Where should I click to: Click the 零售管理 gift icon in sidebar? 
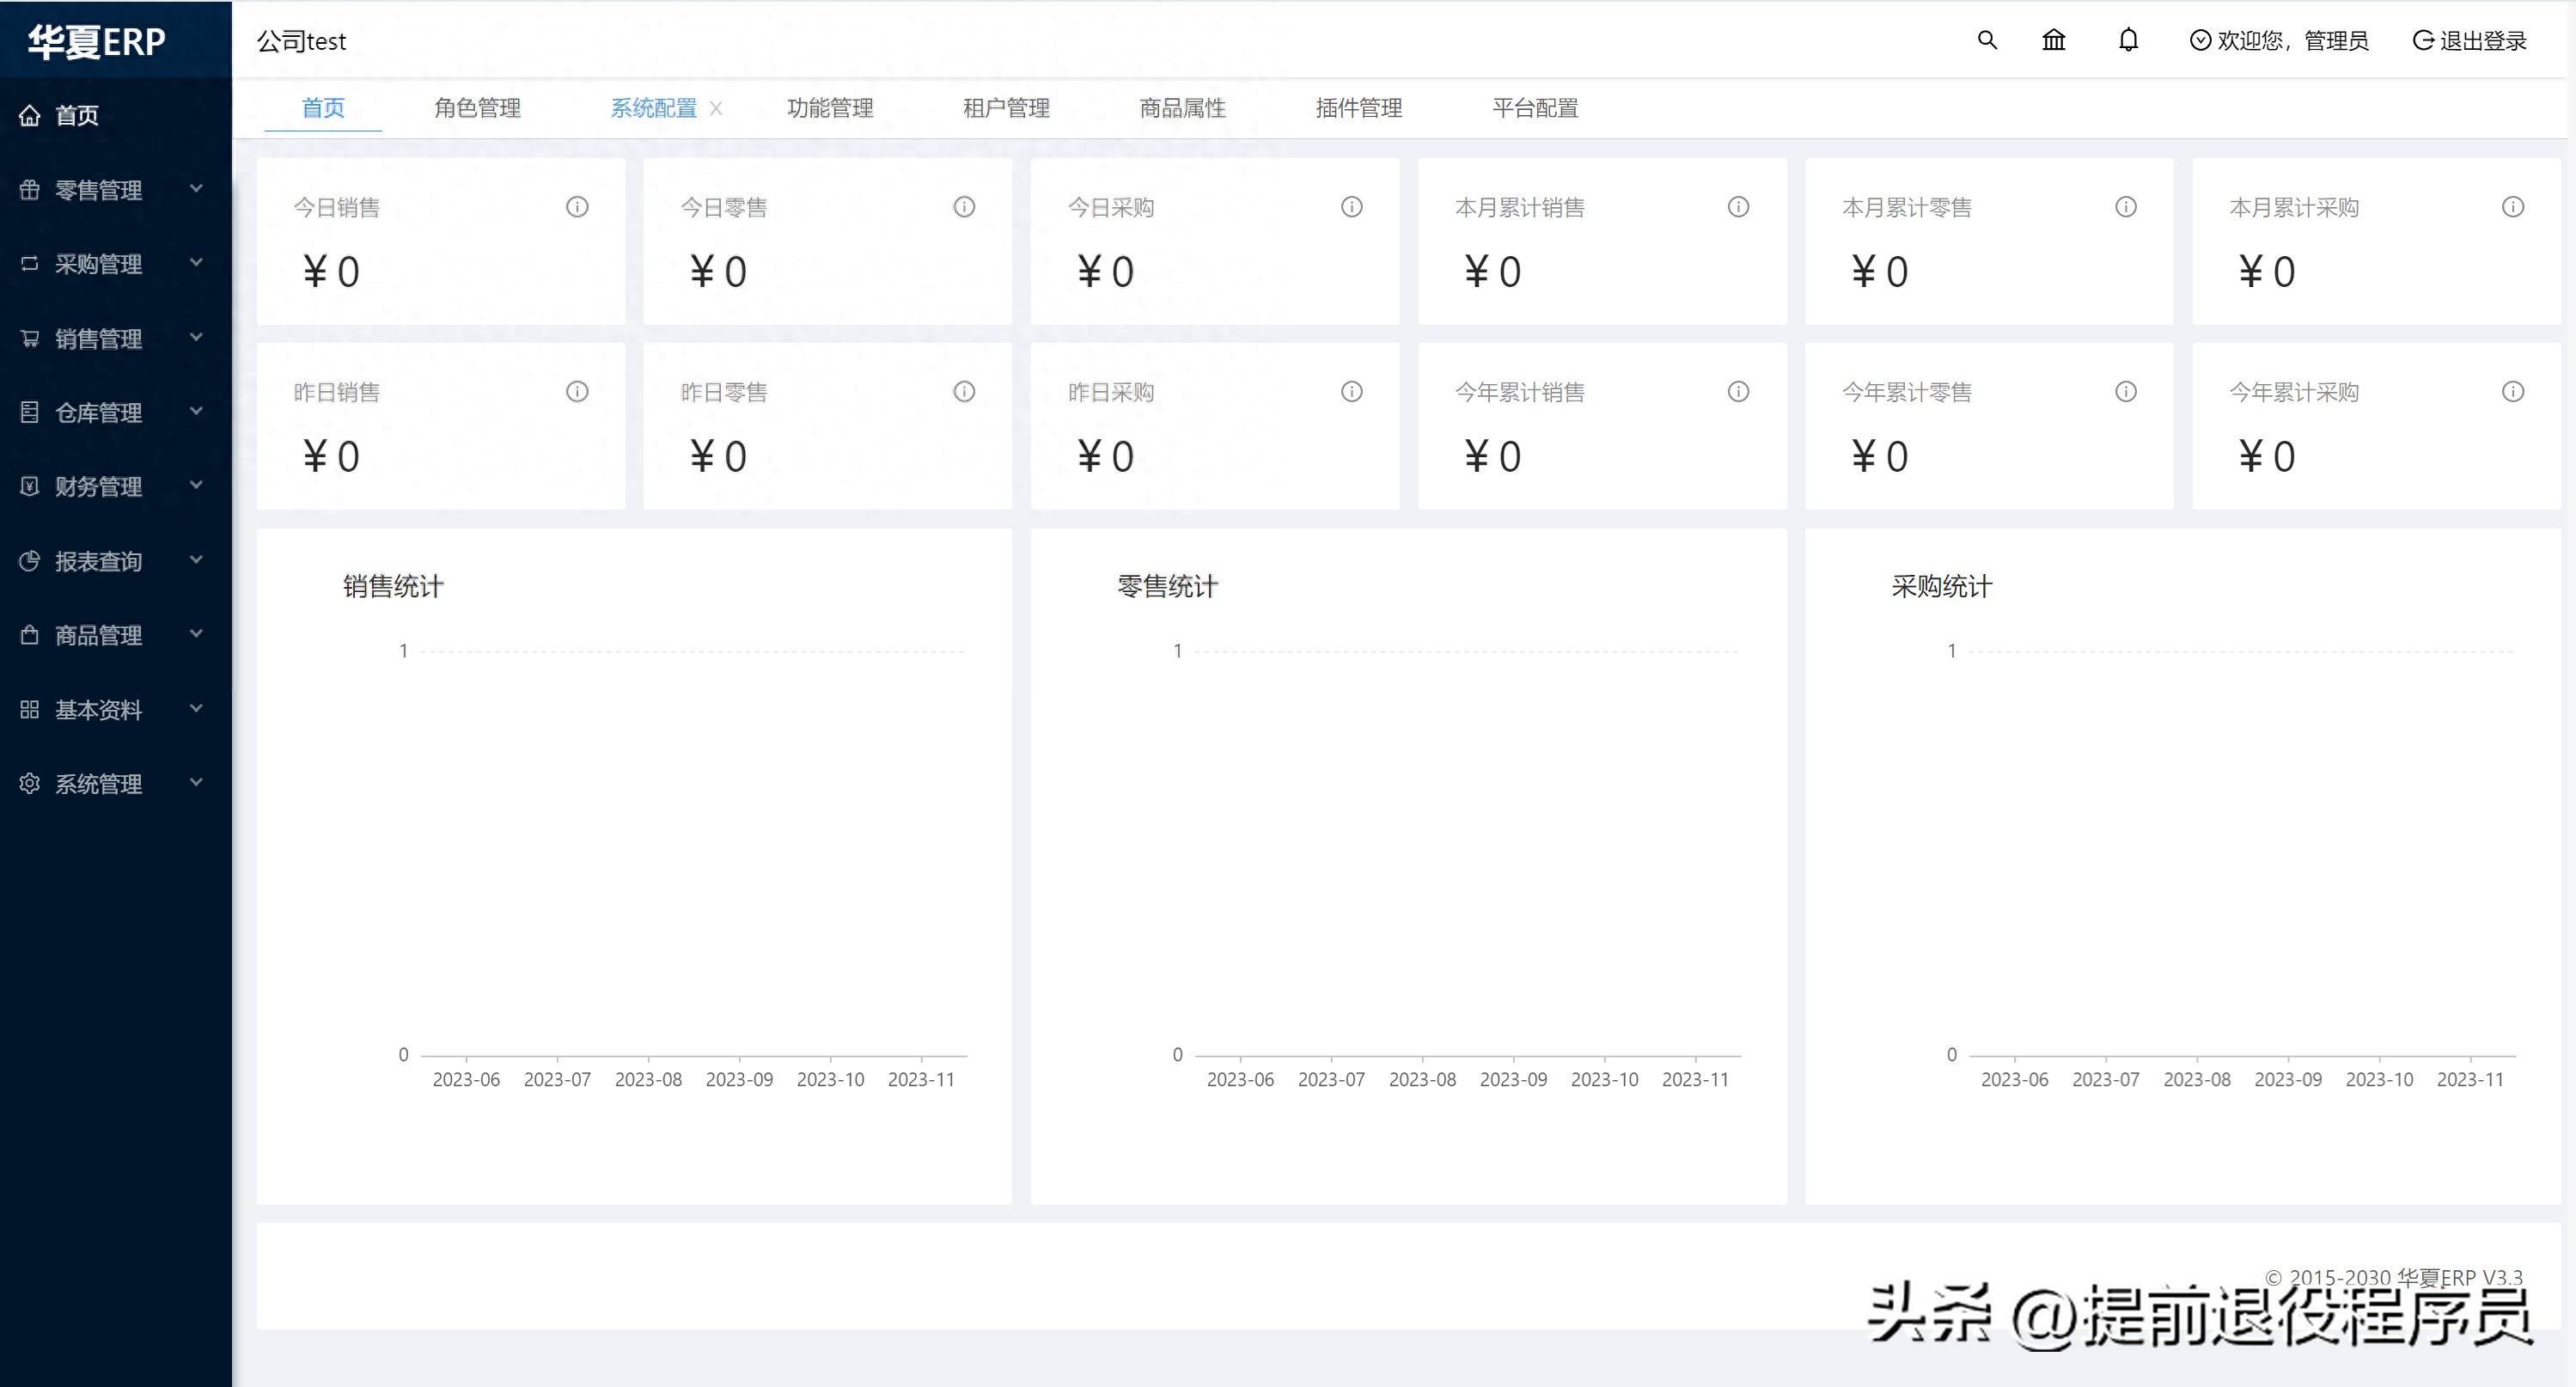pyautogui.click(x=30, y=189)
